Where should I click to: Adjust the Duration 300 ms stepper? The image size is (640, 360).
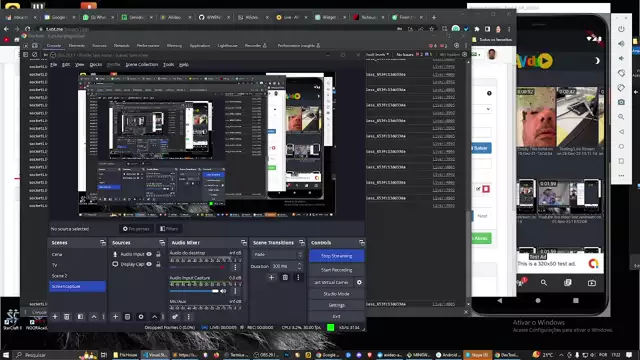coord(300,266)
